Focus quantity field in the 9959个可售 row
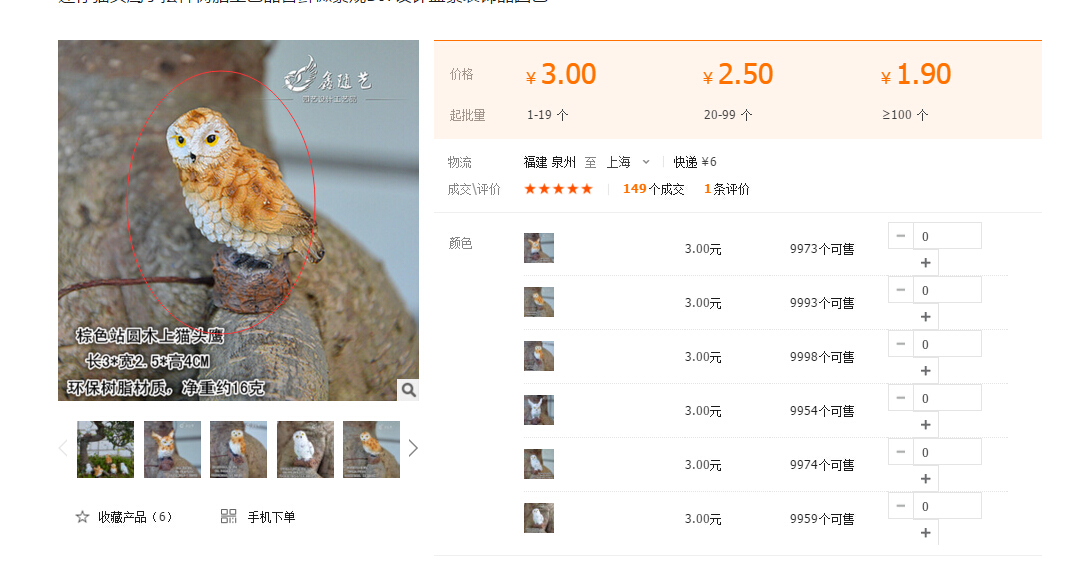1069x577 pixels. coord(948,505)
